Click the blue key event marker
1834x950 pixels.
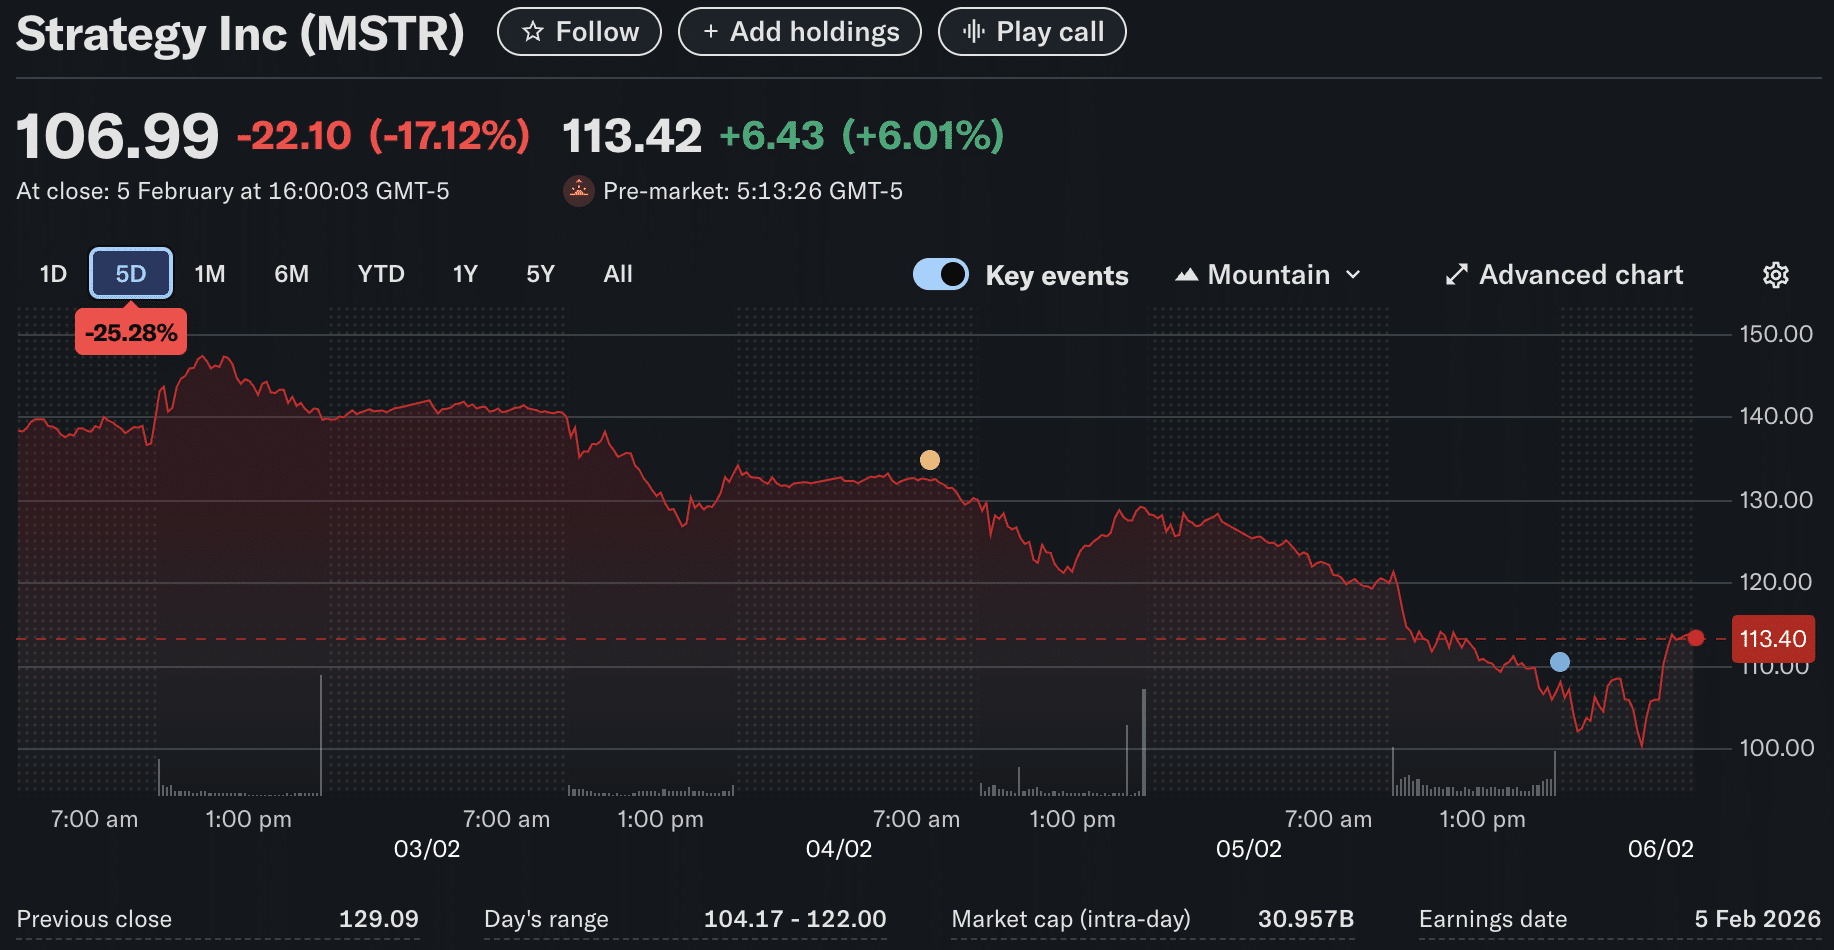click(x=1560, y=662)
